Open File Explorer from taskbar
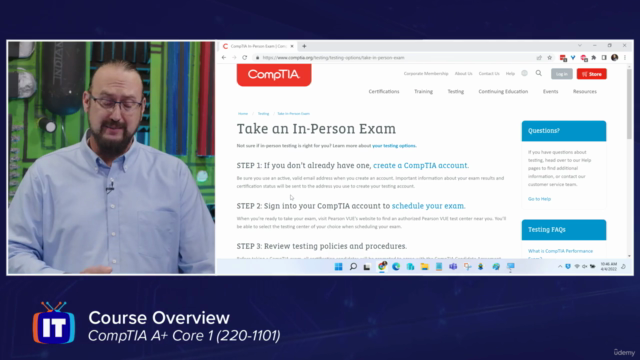This screenshot has height=360, width=640. tap(424, 267)
